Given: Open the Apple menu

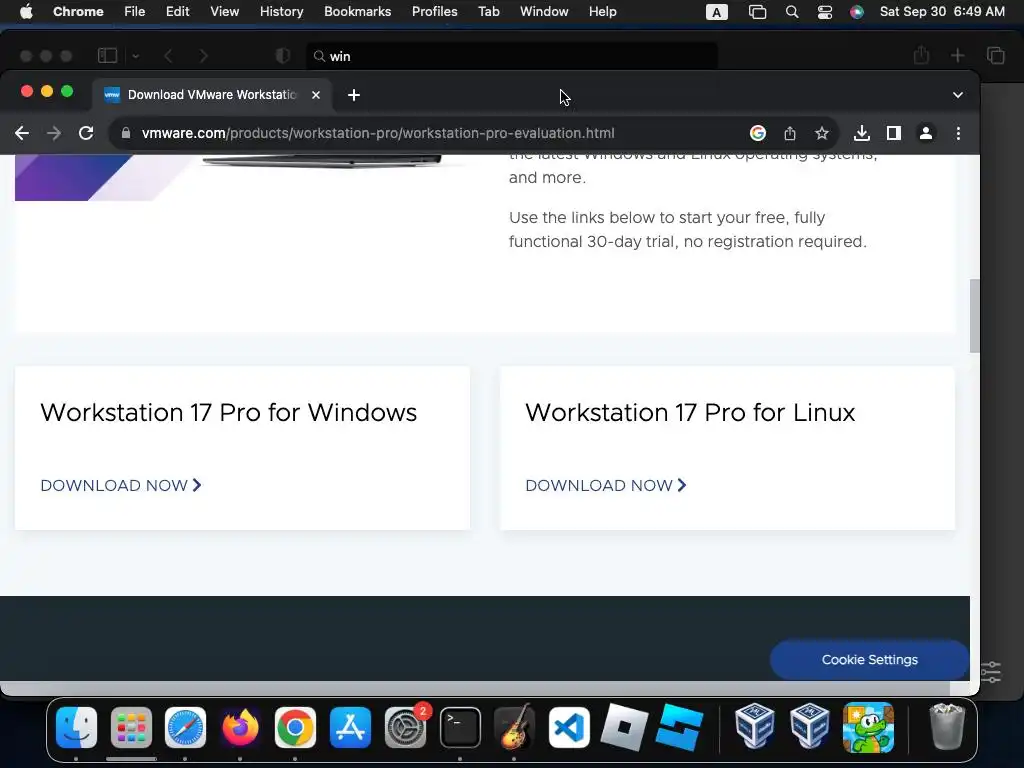Looking at the screenshot, I should (26, 12).
